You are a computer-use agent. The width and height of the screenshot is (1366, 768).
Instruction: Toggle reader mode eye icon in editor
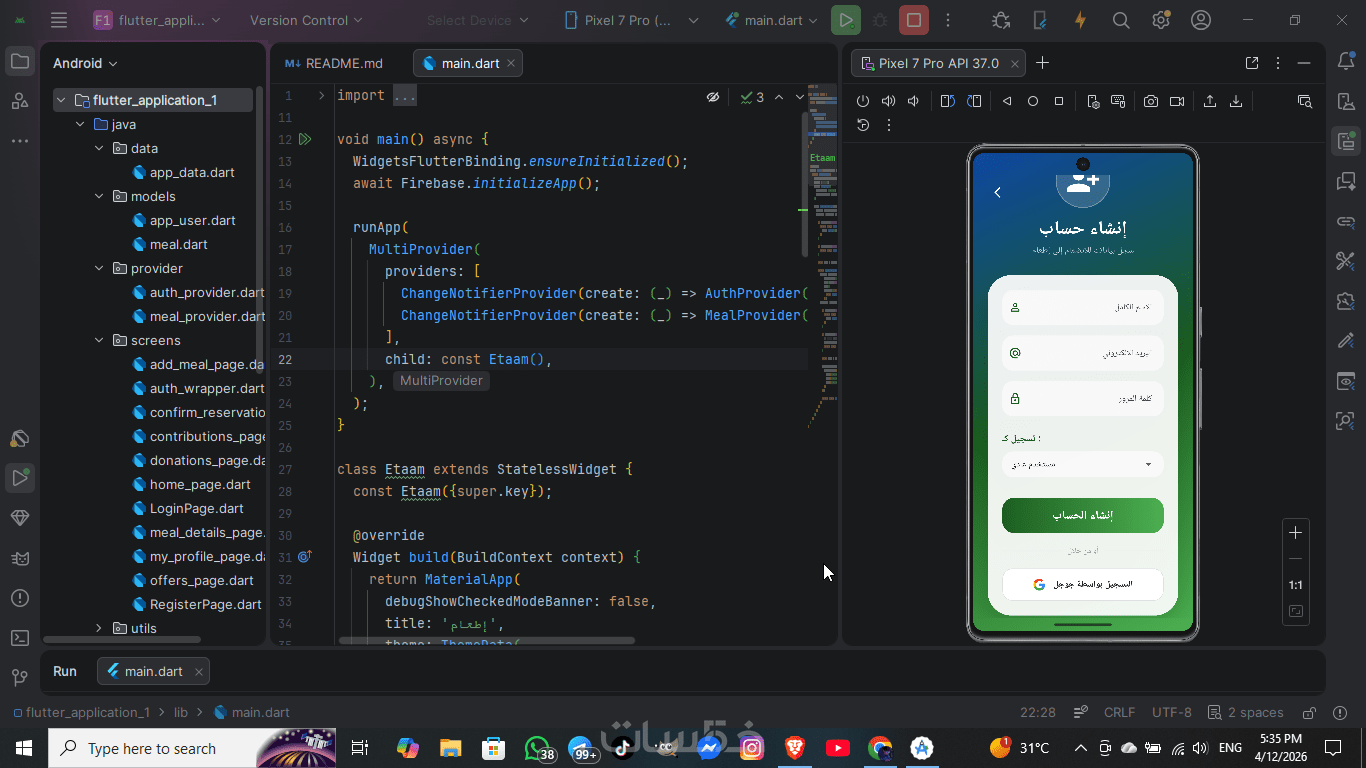pos(713,97)
